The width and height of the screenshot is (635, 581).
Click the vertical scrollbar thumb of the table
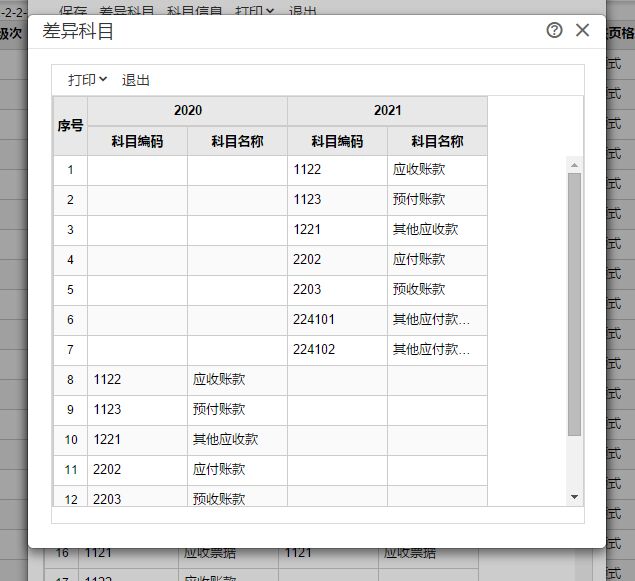(x=574, y=304)
